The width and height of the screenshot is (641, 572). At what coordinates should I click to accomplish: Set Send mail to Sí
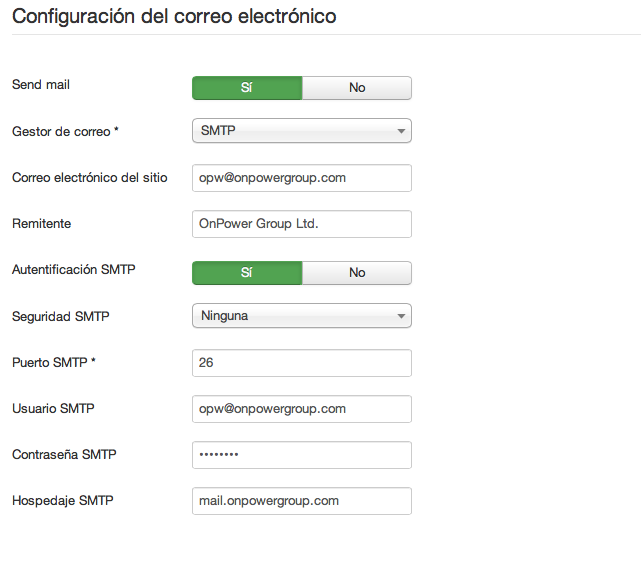click(x=247, y=88)
